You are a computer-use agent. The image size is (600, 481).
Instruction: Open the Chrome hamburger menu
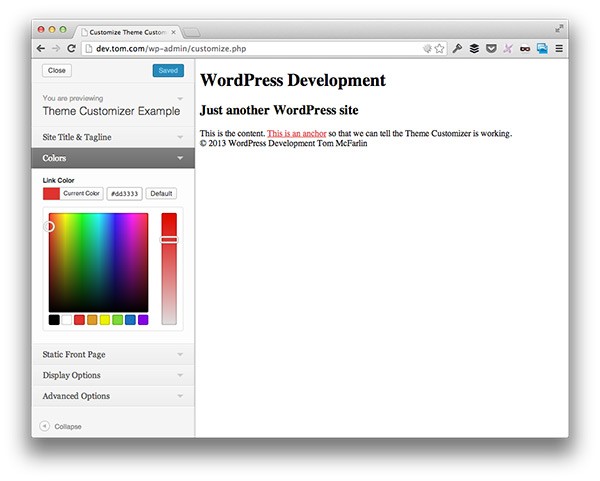point(559,49)
